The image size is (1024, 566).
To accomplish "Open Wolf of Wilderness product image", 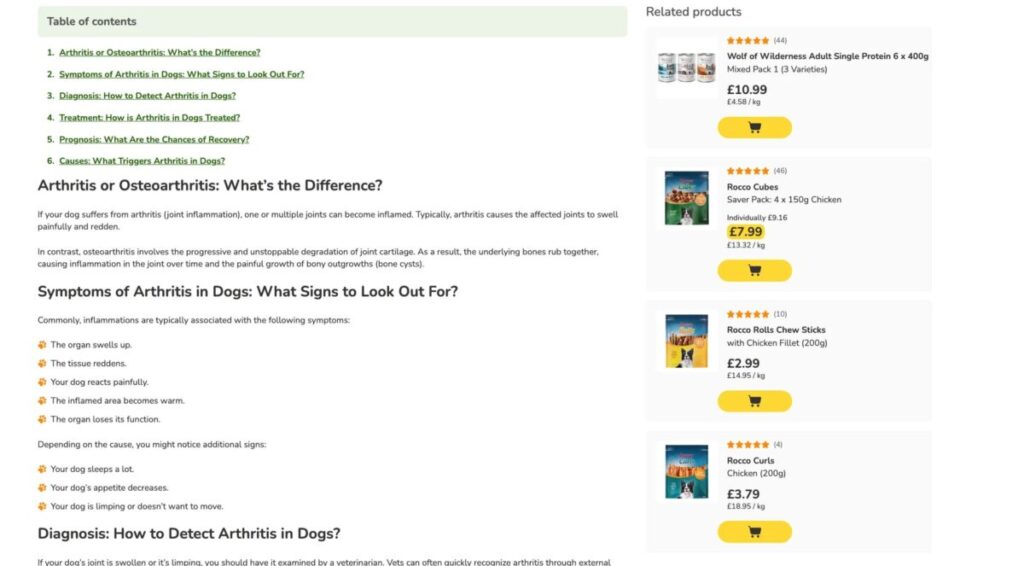I will [686, 68].
